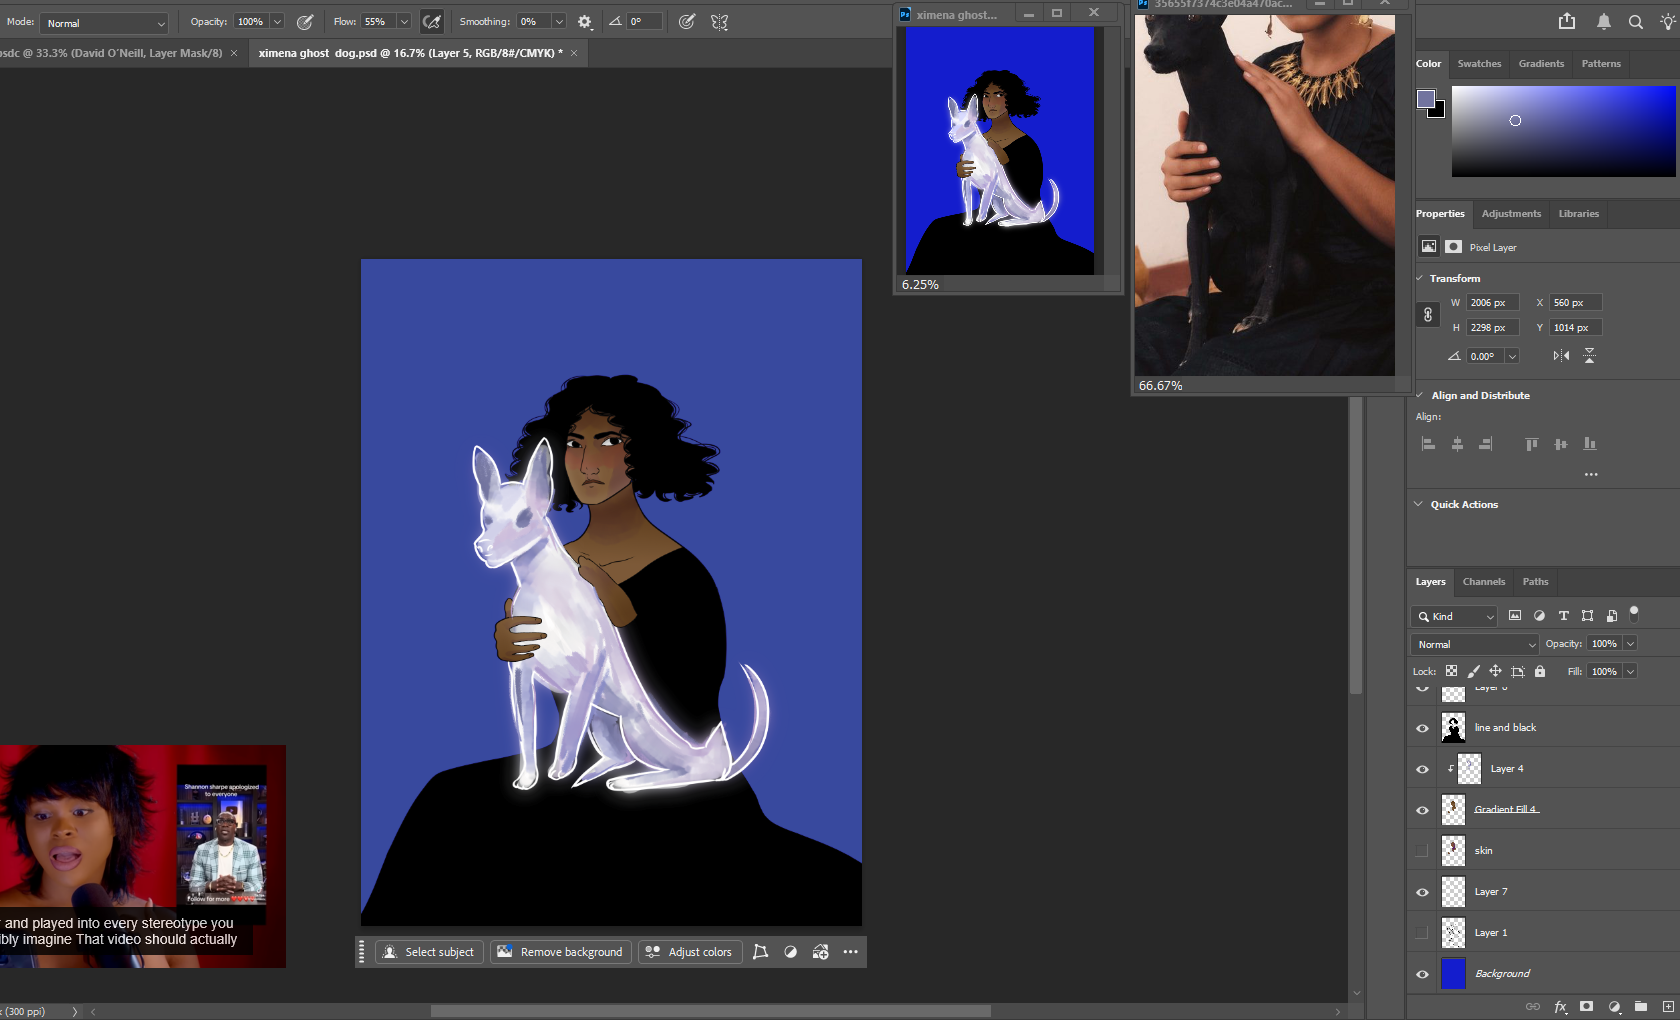Toggle pressure for opacity brush icon

tap(305, 22)
